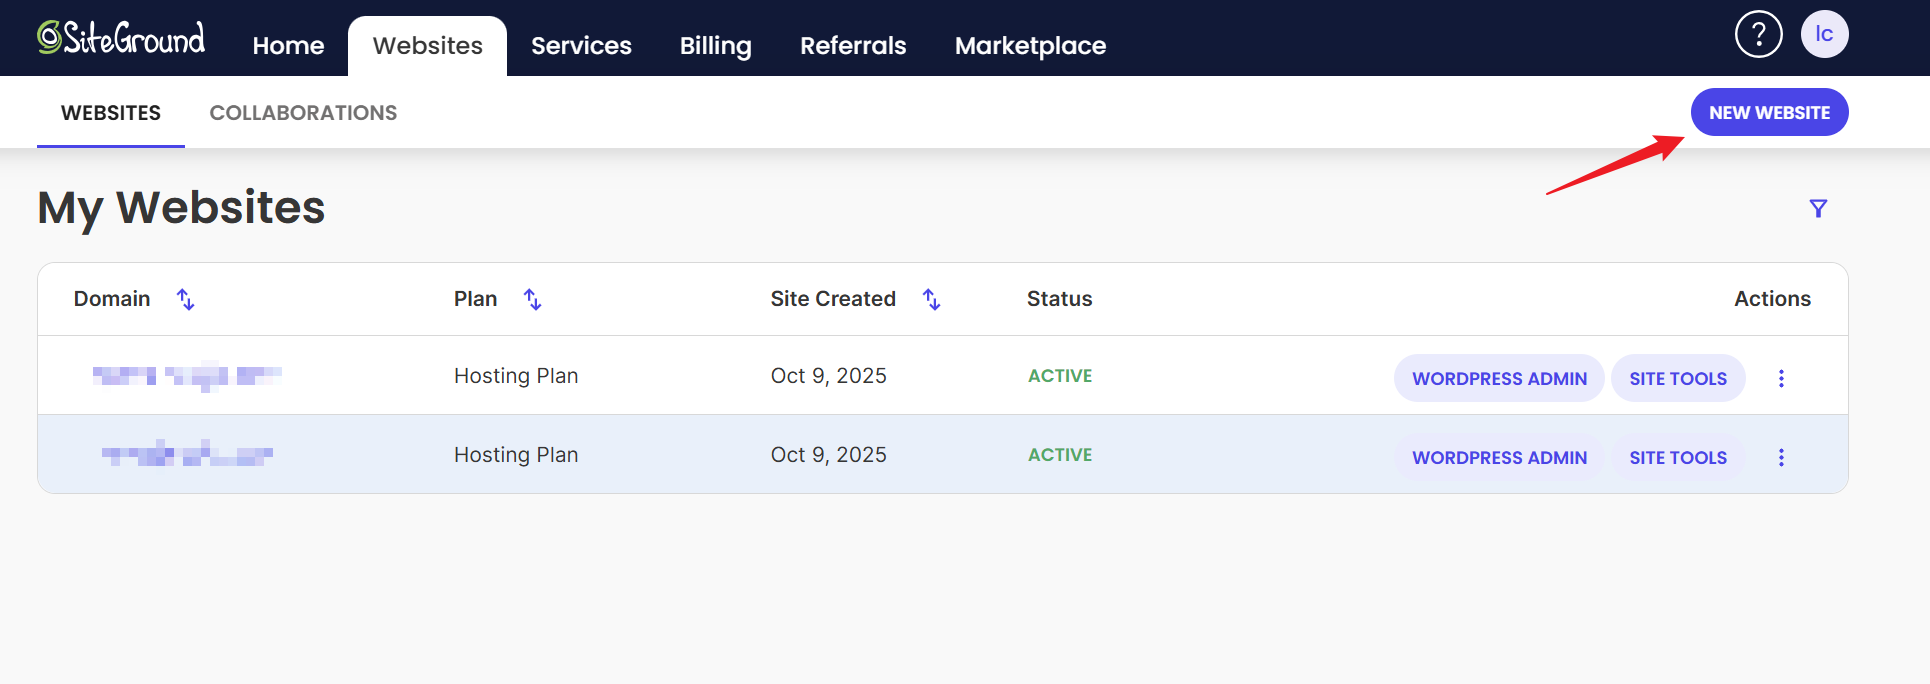Screen dimensions: 1930x684
Task: Open WordPress Admin for the first website
Action: click(1499, 378)
